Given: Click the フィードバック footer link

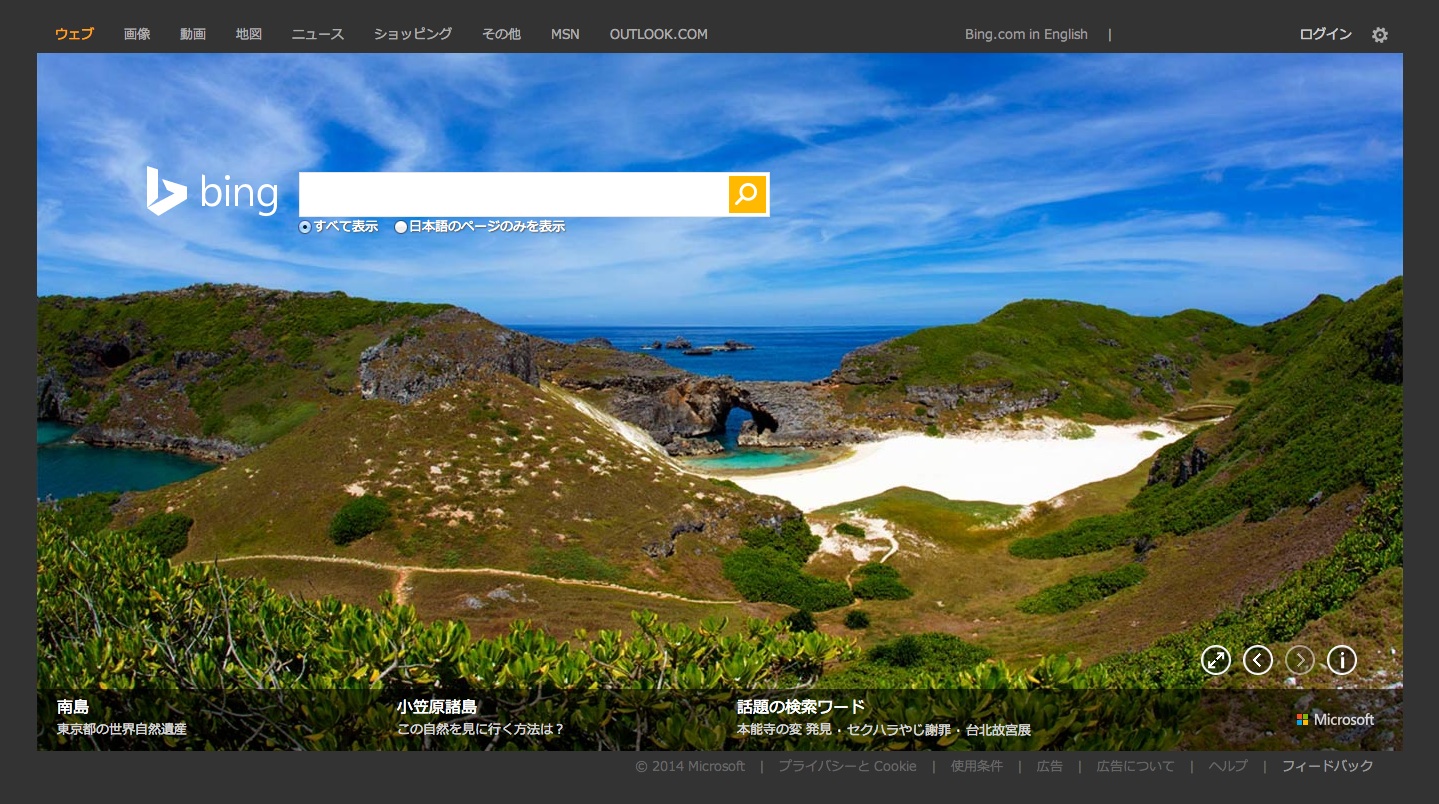Looking at the screenshot, I should (1327, 766).
